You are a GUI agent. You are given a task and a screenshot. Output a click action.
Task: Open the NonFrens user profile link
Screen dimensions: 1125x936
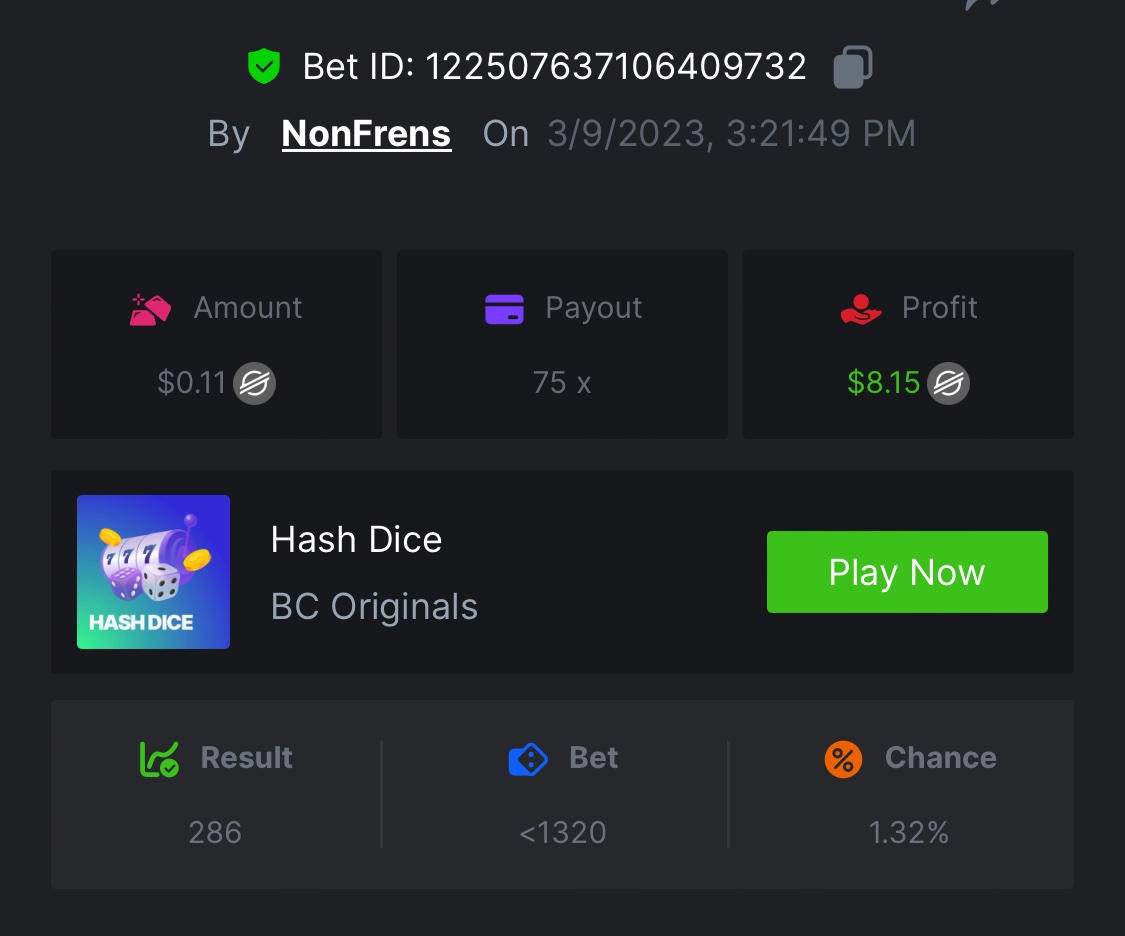coord(366,134)
